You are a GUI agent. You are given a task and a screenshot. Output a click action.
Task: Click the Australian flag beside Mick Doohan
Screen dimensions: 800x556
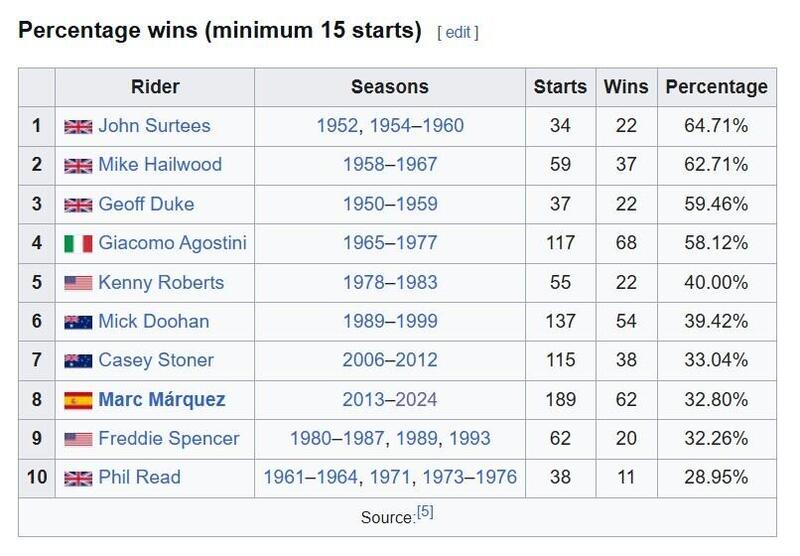click(77, 321)
